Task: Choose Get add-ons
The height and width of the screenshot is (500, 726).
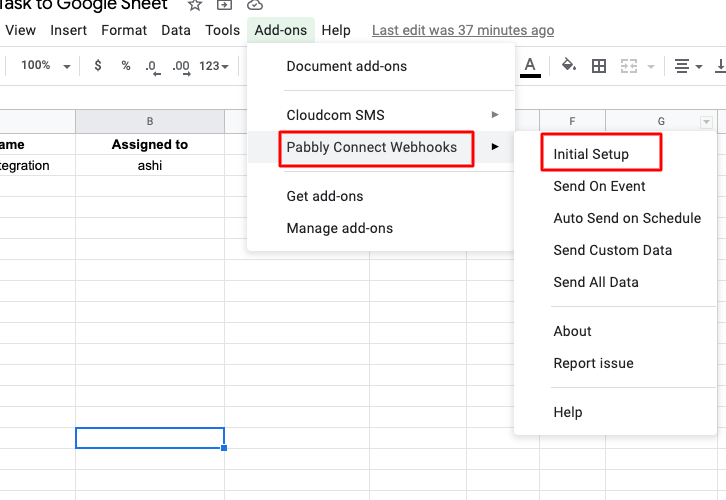Action: (x=381, y=196)
